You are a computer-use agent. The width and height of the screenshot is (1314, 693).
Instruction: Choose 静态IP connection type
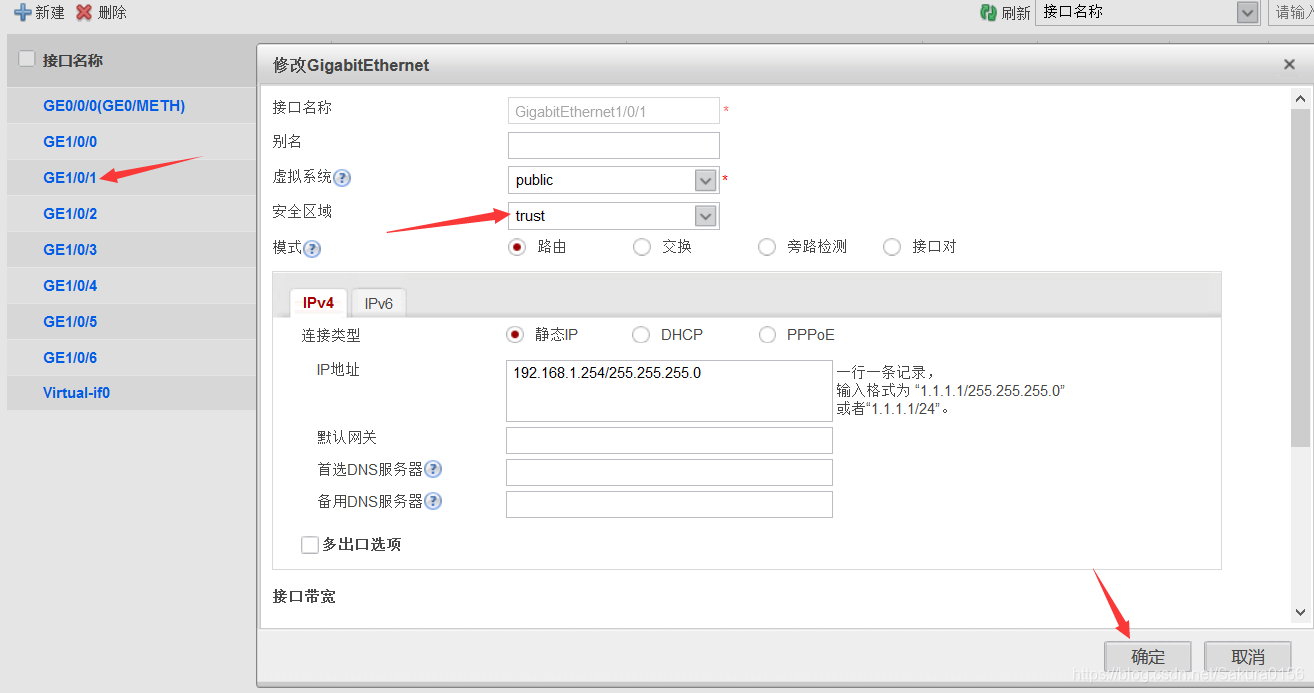click(516, 335)
